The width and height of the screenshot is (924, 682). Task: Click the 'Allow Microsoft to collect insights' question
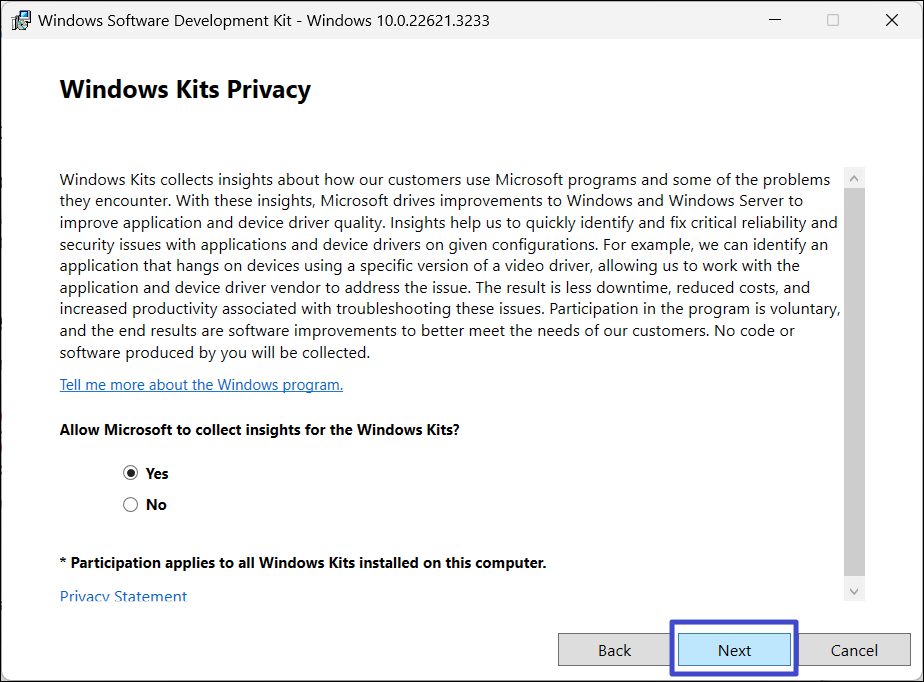click(x=259, y=429)
